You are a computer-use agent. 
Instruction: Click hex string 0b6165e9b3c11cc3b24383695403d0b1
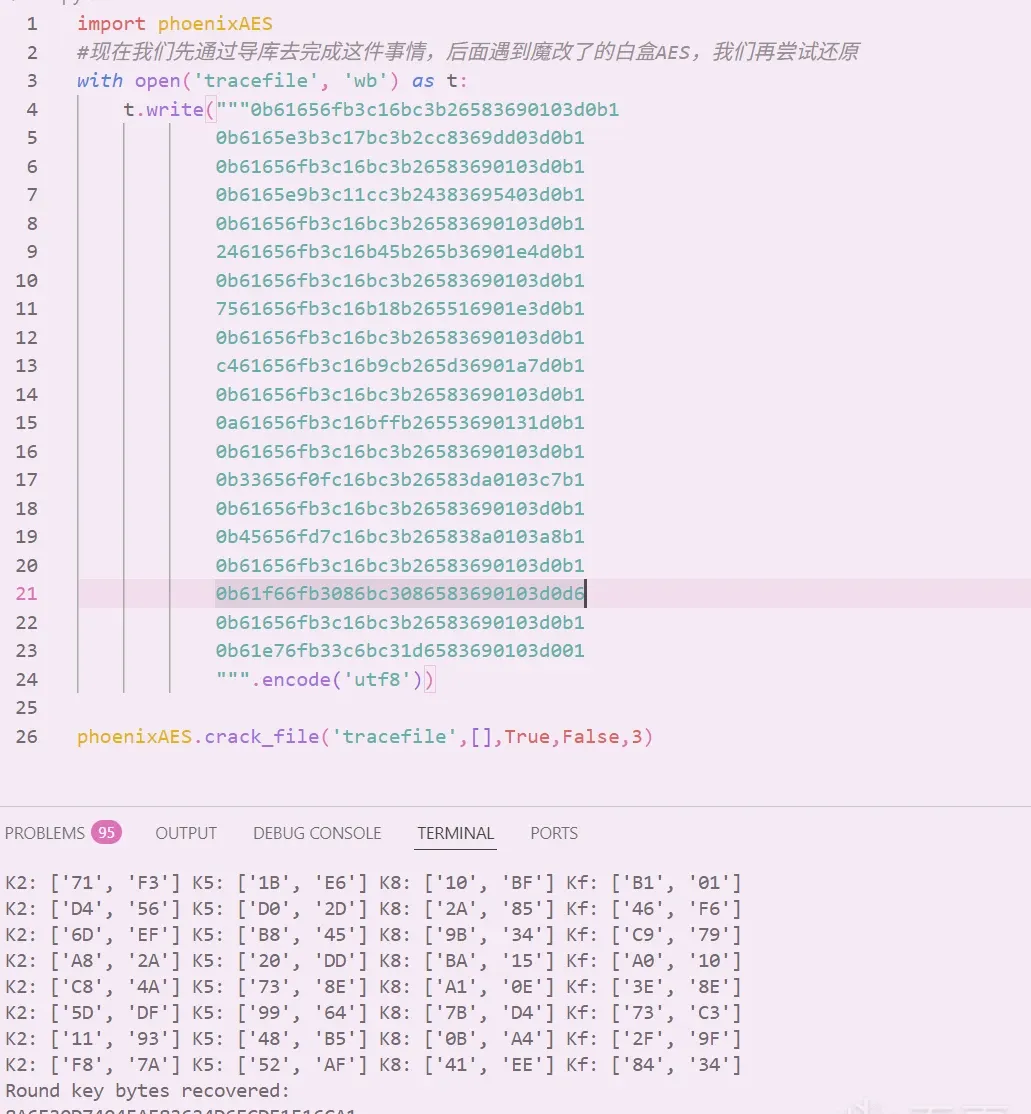[400, 194]
